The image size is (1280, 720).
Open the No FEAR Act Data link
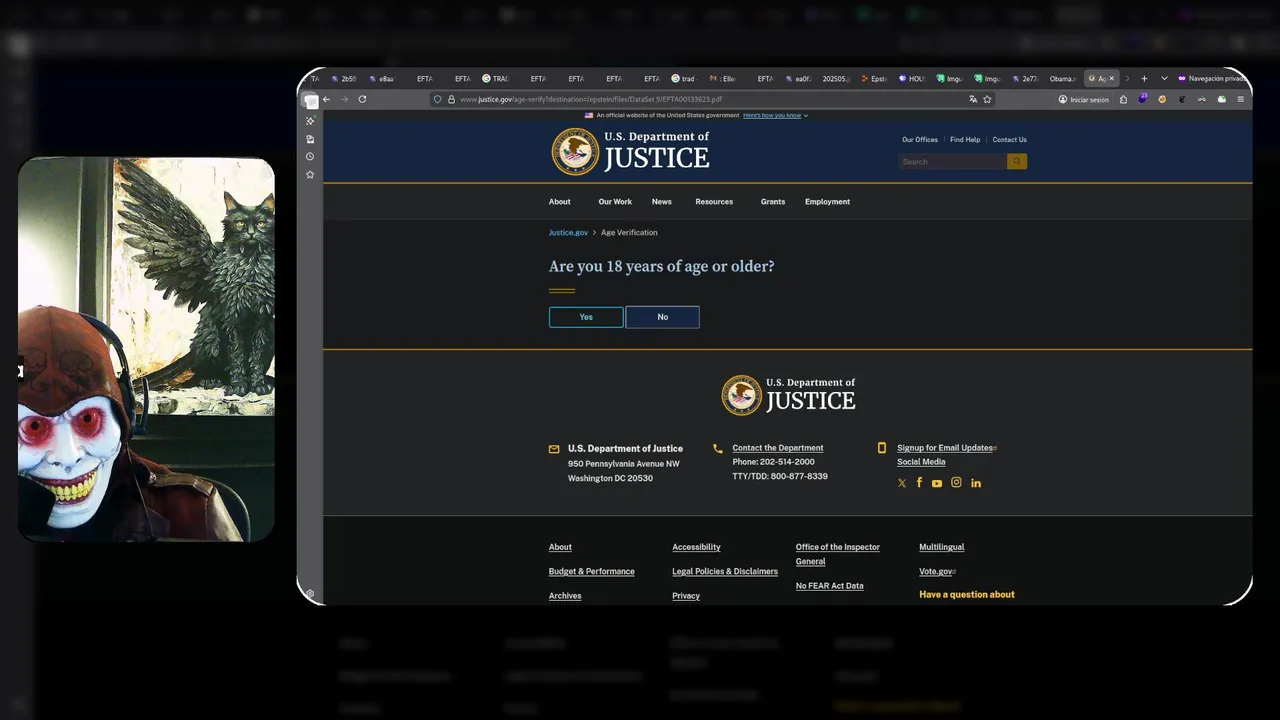pyautogui.click(x=829, y=586)
